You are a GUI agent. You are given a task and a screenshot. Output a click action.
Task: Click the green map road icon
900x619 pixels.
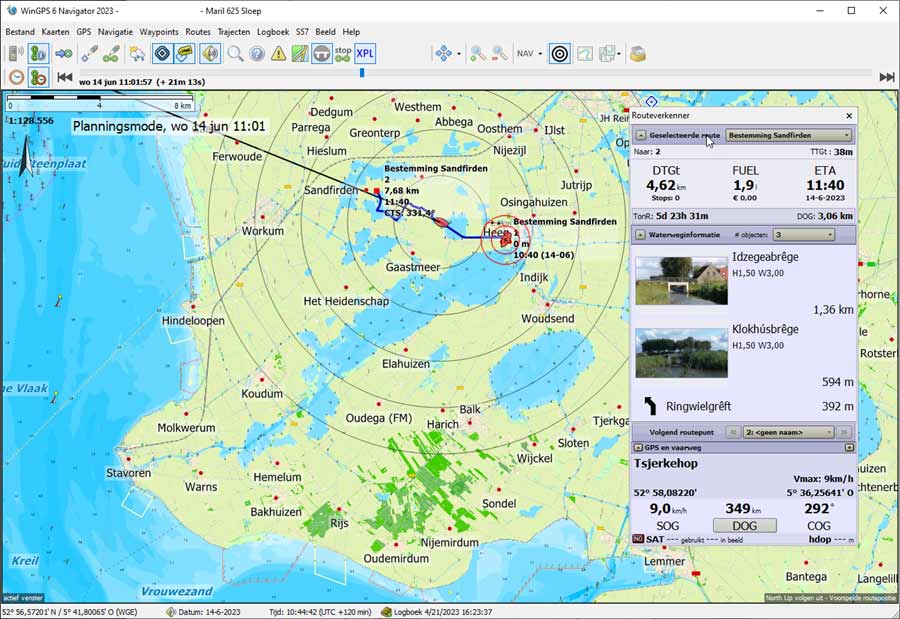(300, 54)
